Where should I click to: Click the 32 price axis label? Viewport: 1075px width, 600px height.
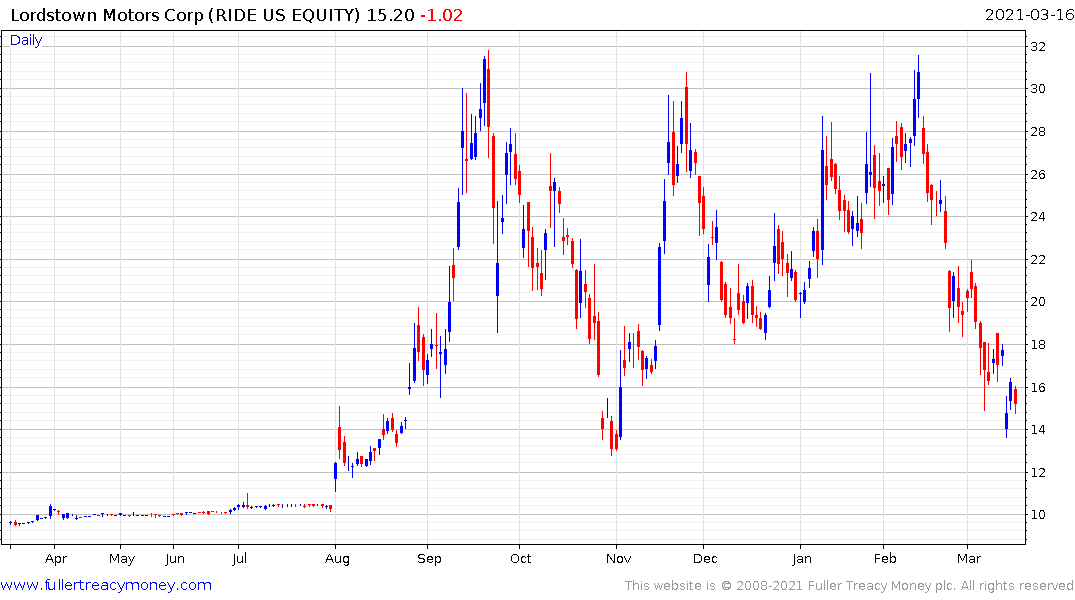point(1038,47)
